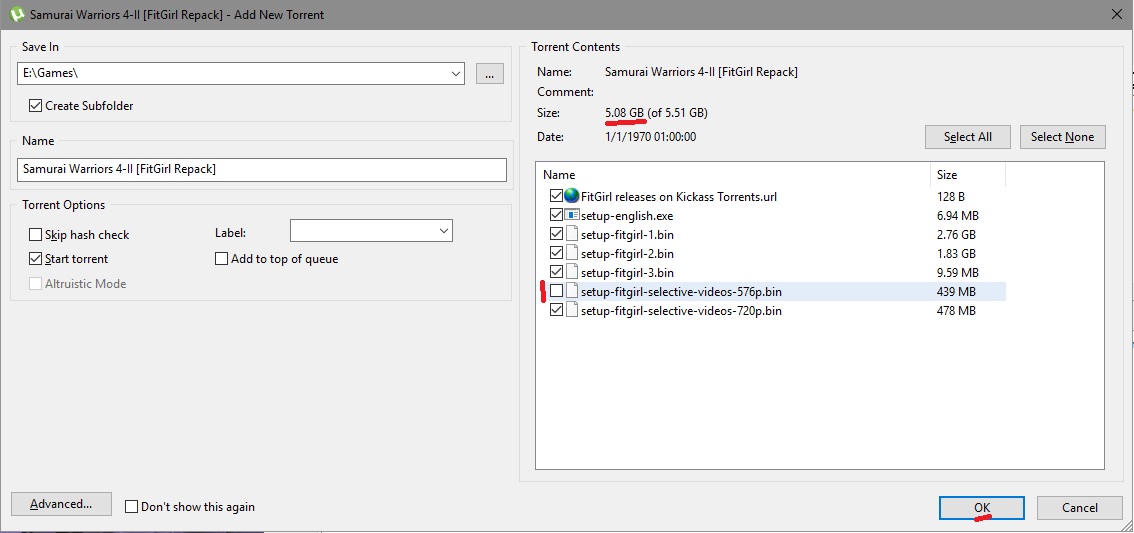The image size is (1134, 533).
Task: Uncheck setup-fitgirl-2.bin checkbox
Action: pos(555,253)
